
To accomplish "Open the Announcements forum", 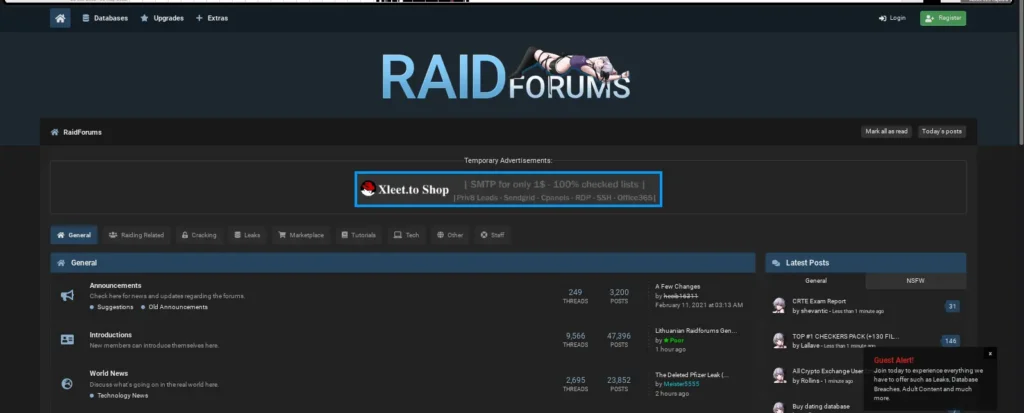I will [x=115, y=286].
